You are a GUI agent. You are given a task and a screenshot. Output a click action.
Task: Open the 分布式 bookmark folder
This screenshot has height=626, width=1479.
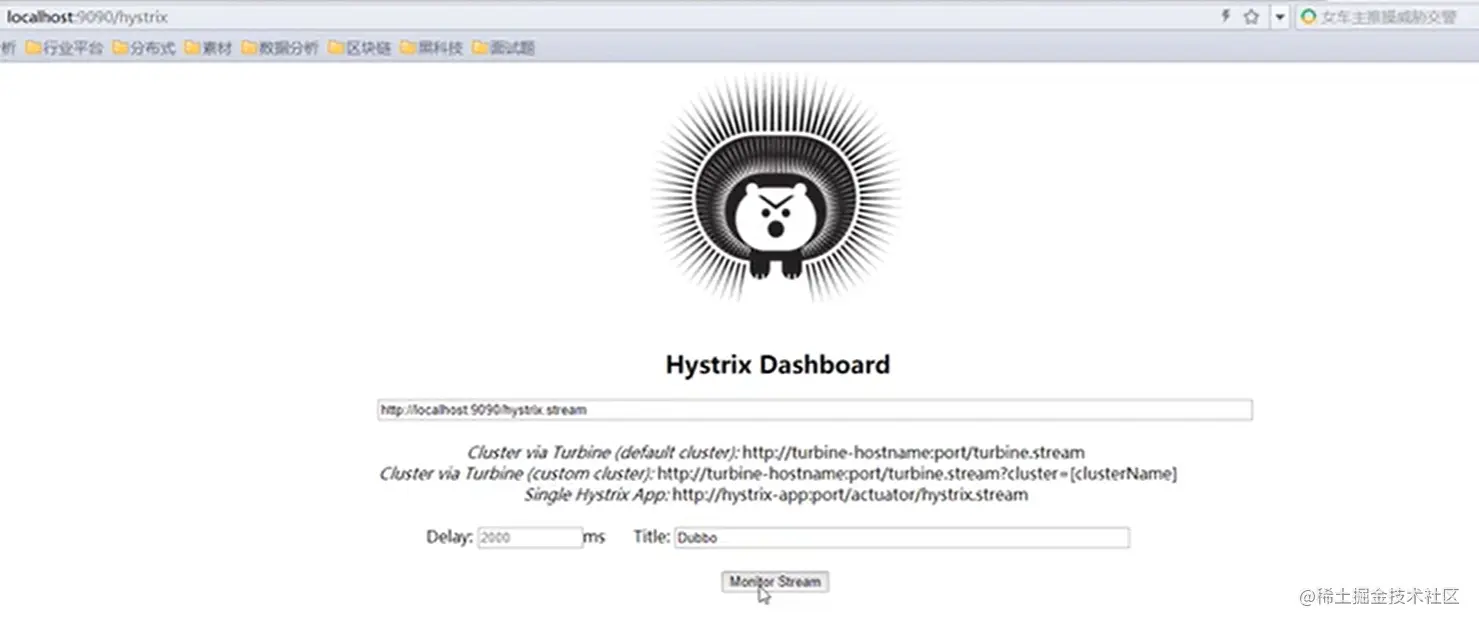pyautogui.click(x=144, y=47)
